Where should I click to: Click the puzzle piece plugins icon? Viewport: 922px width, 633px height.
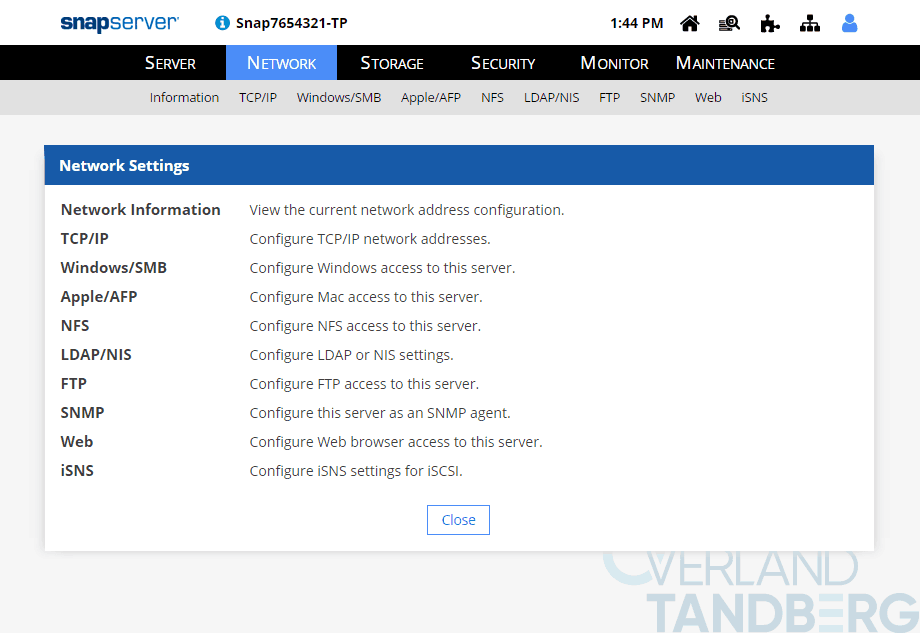tap(770, 23)
